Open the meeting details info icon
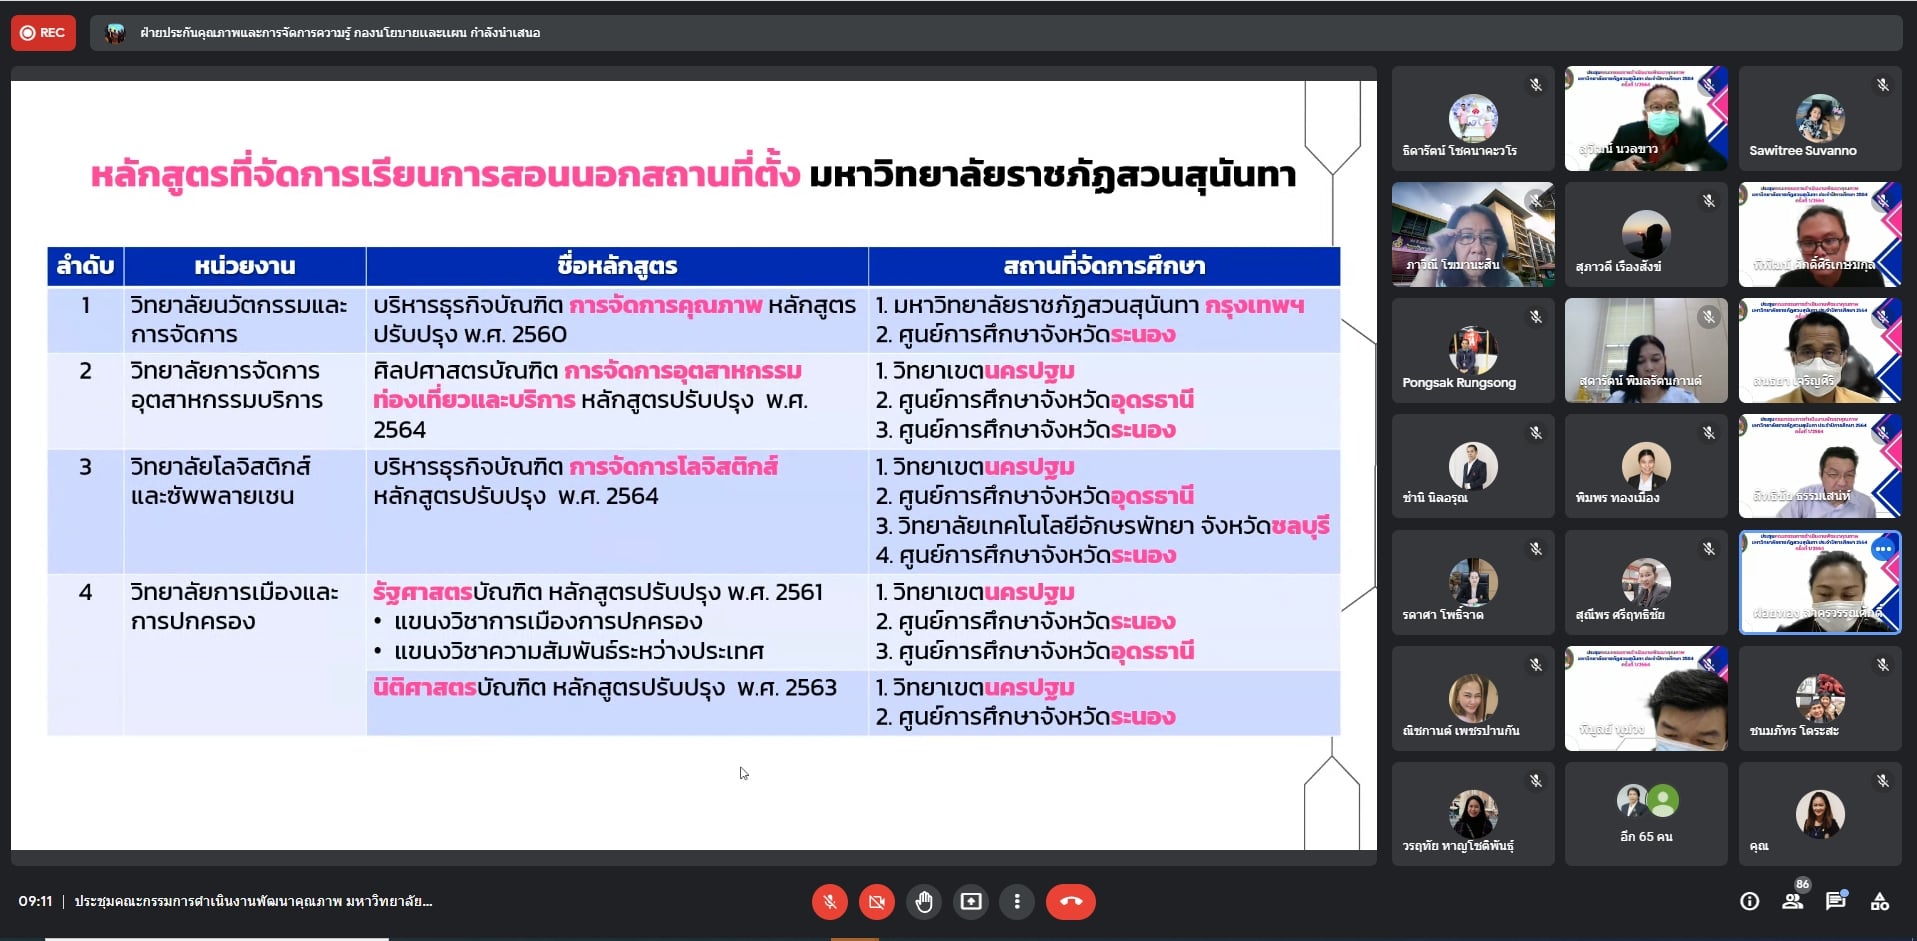 coord(1749,902)
